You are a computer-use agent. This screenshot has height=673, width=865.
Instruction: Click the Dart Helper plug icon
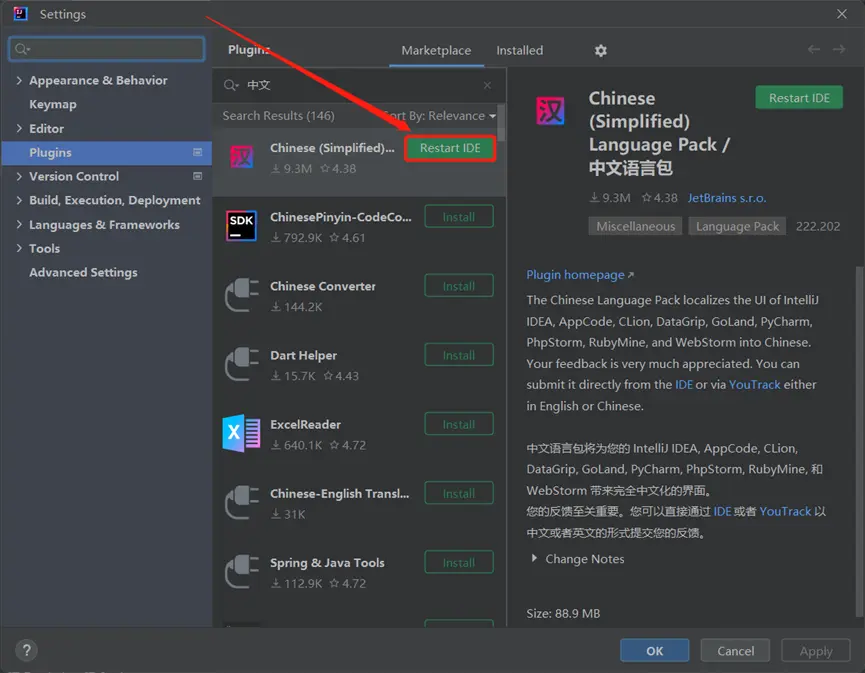pos(242,364)
